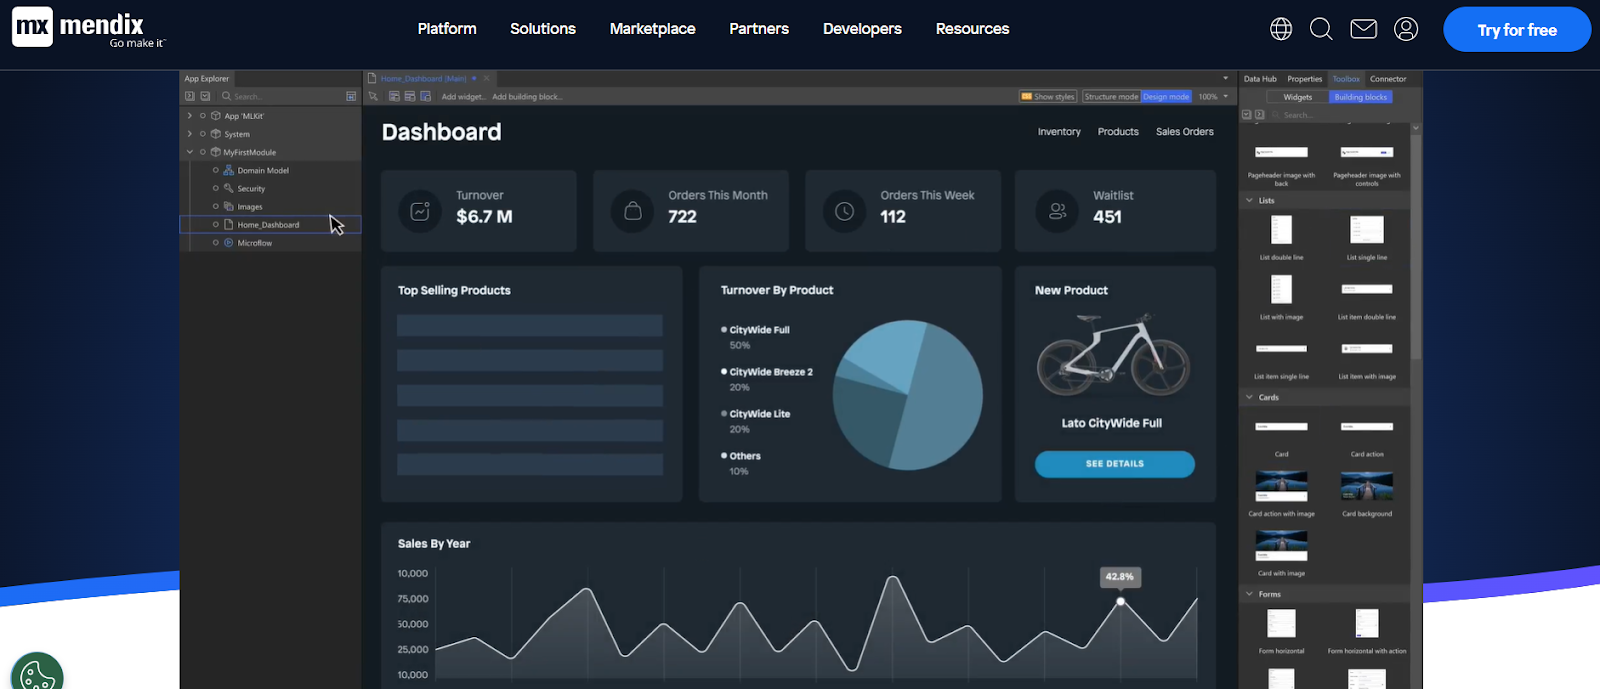This screenshot has height=689, width=1600.
Task: Expand the System tree node
Action: [x=190, y=134]
